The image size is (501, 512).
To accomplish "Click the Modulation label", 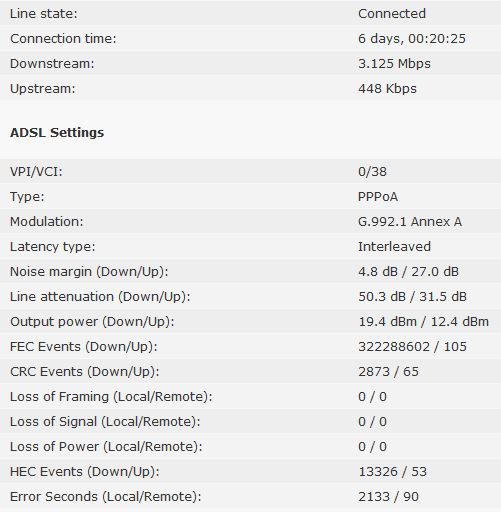I will [x=47, y=222].
